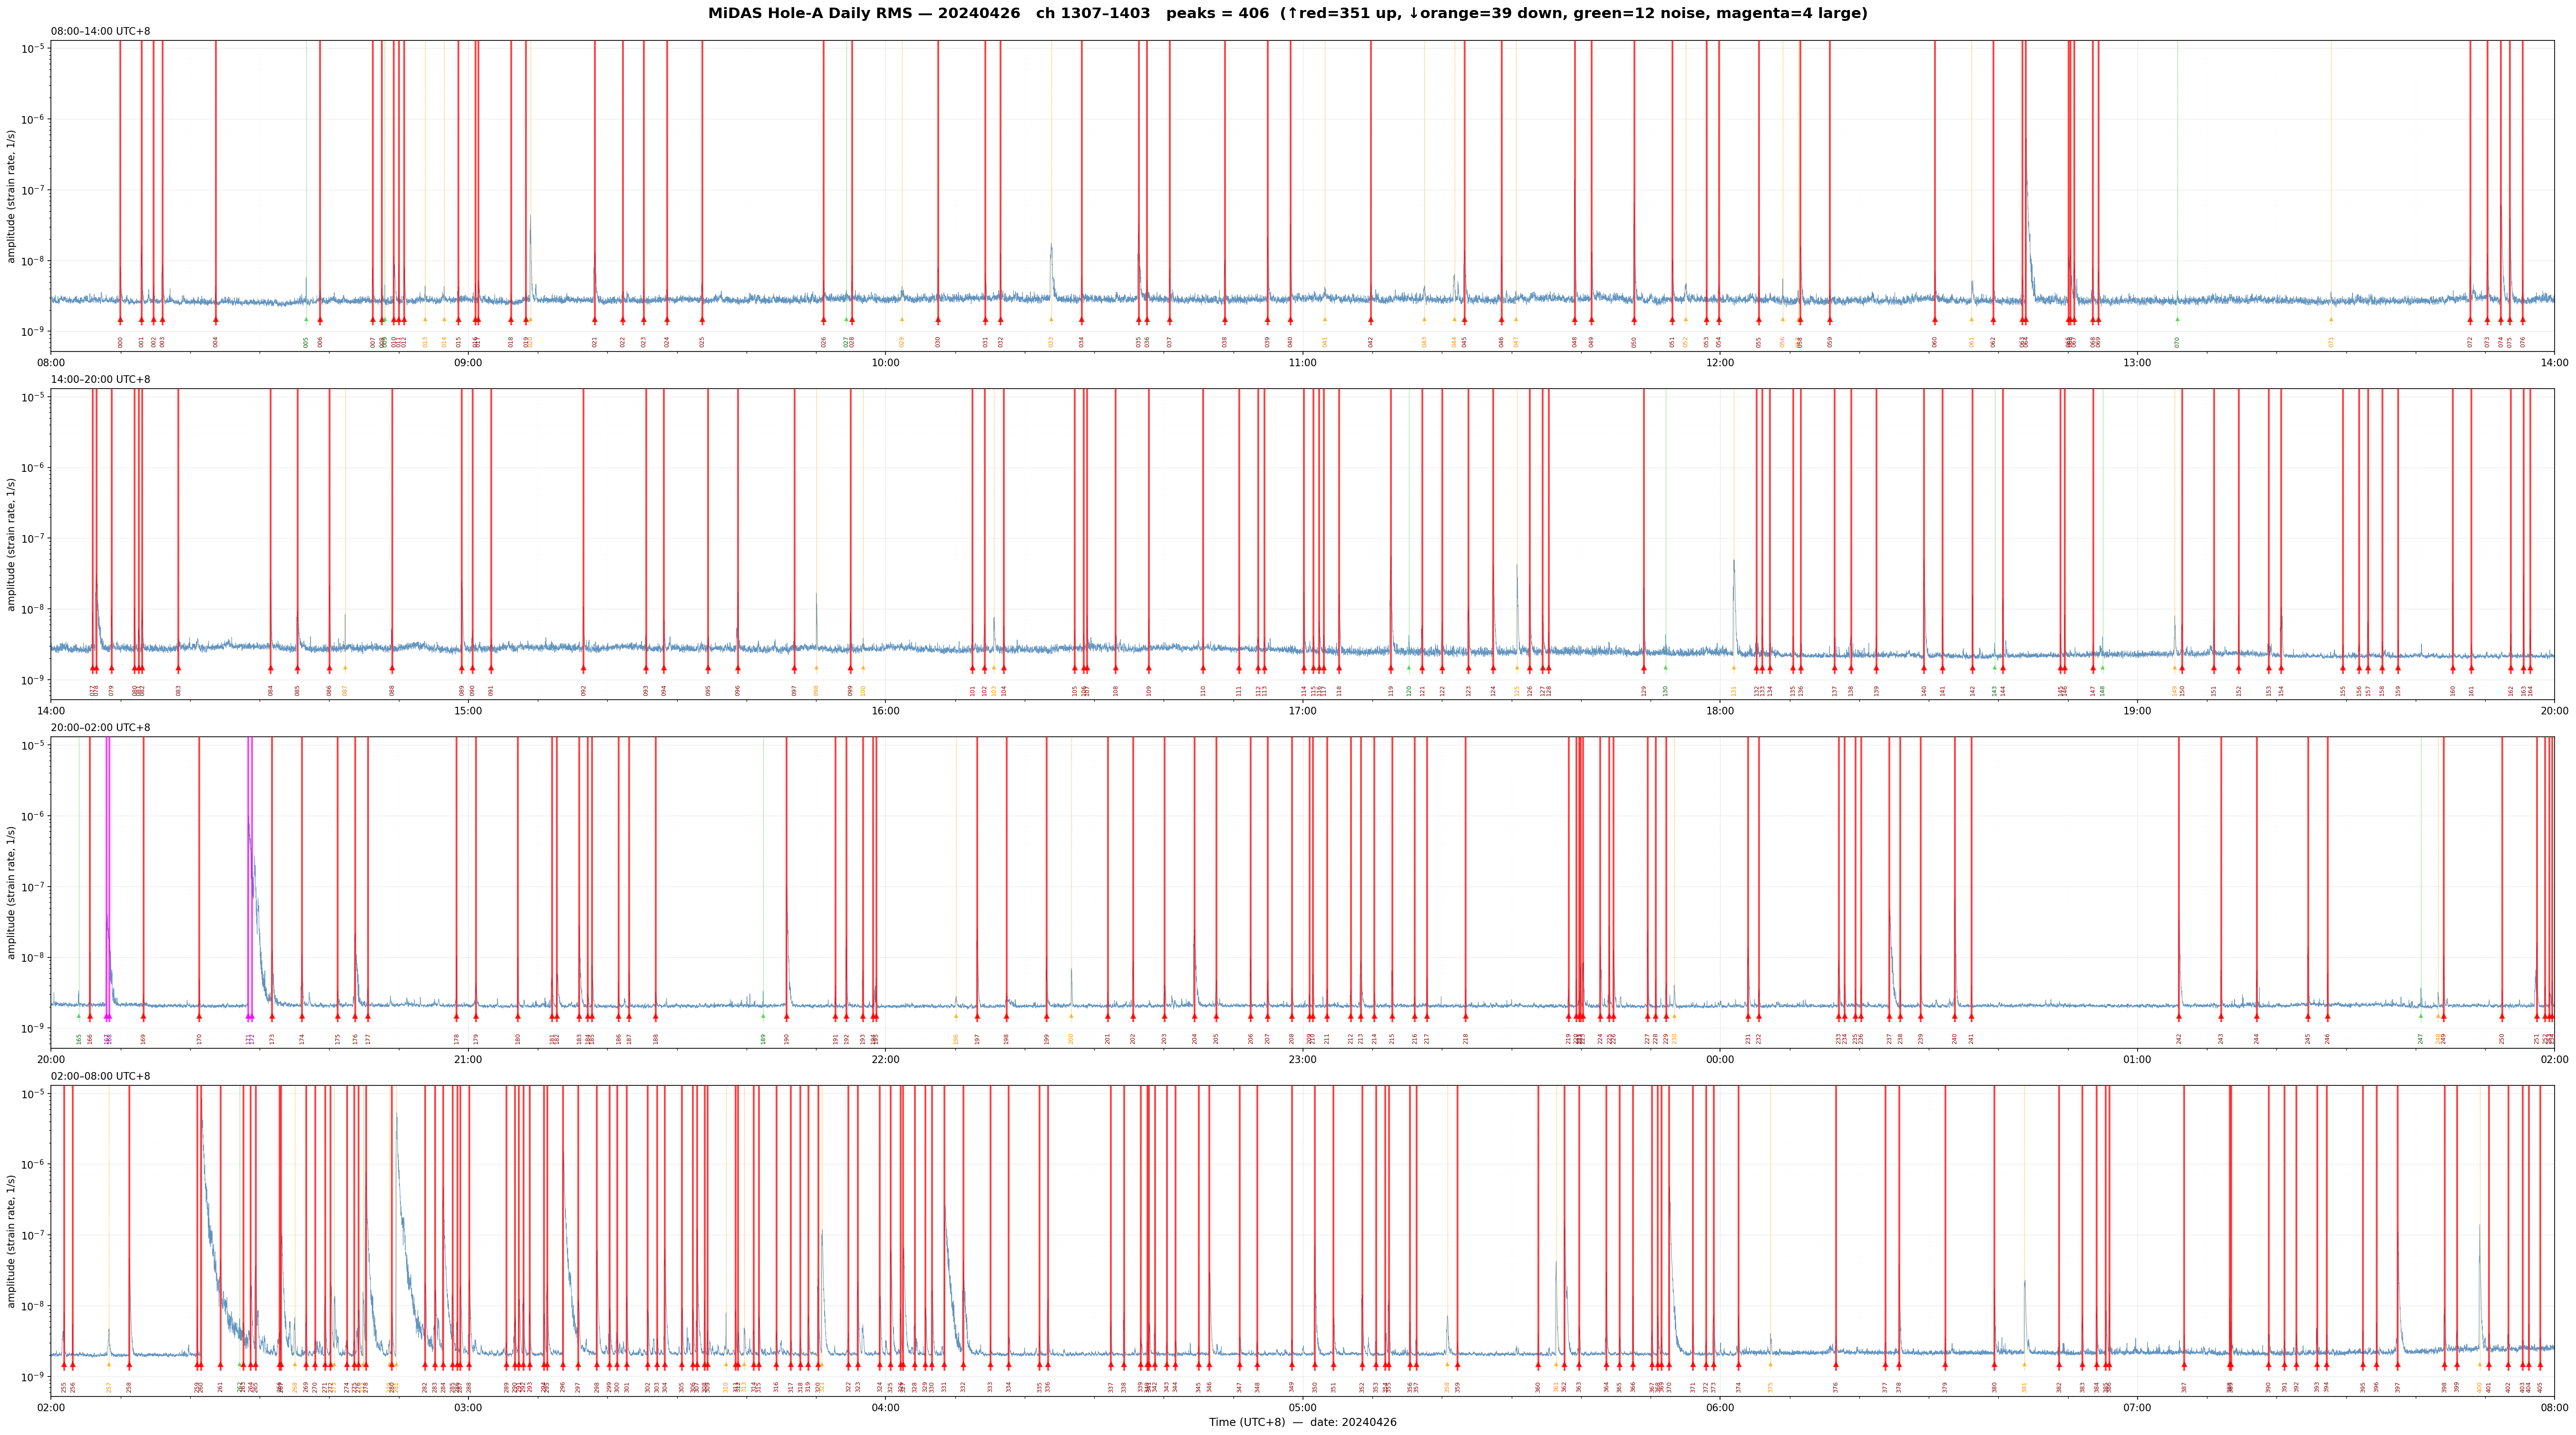Click the 23:00 x-axis tick label
The height and width of the screenshot is (1435, 2576).
(x=1302, y=1059)
